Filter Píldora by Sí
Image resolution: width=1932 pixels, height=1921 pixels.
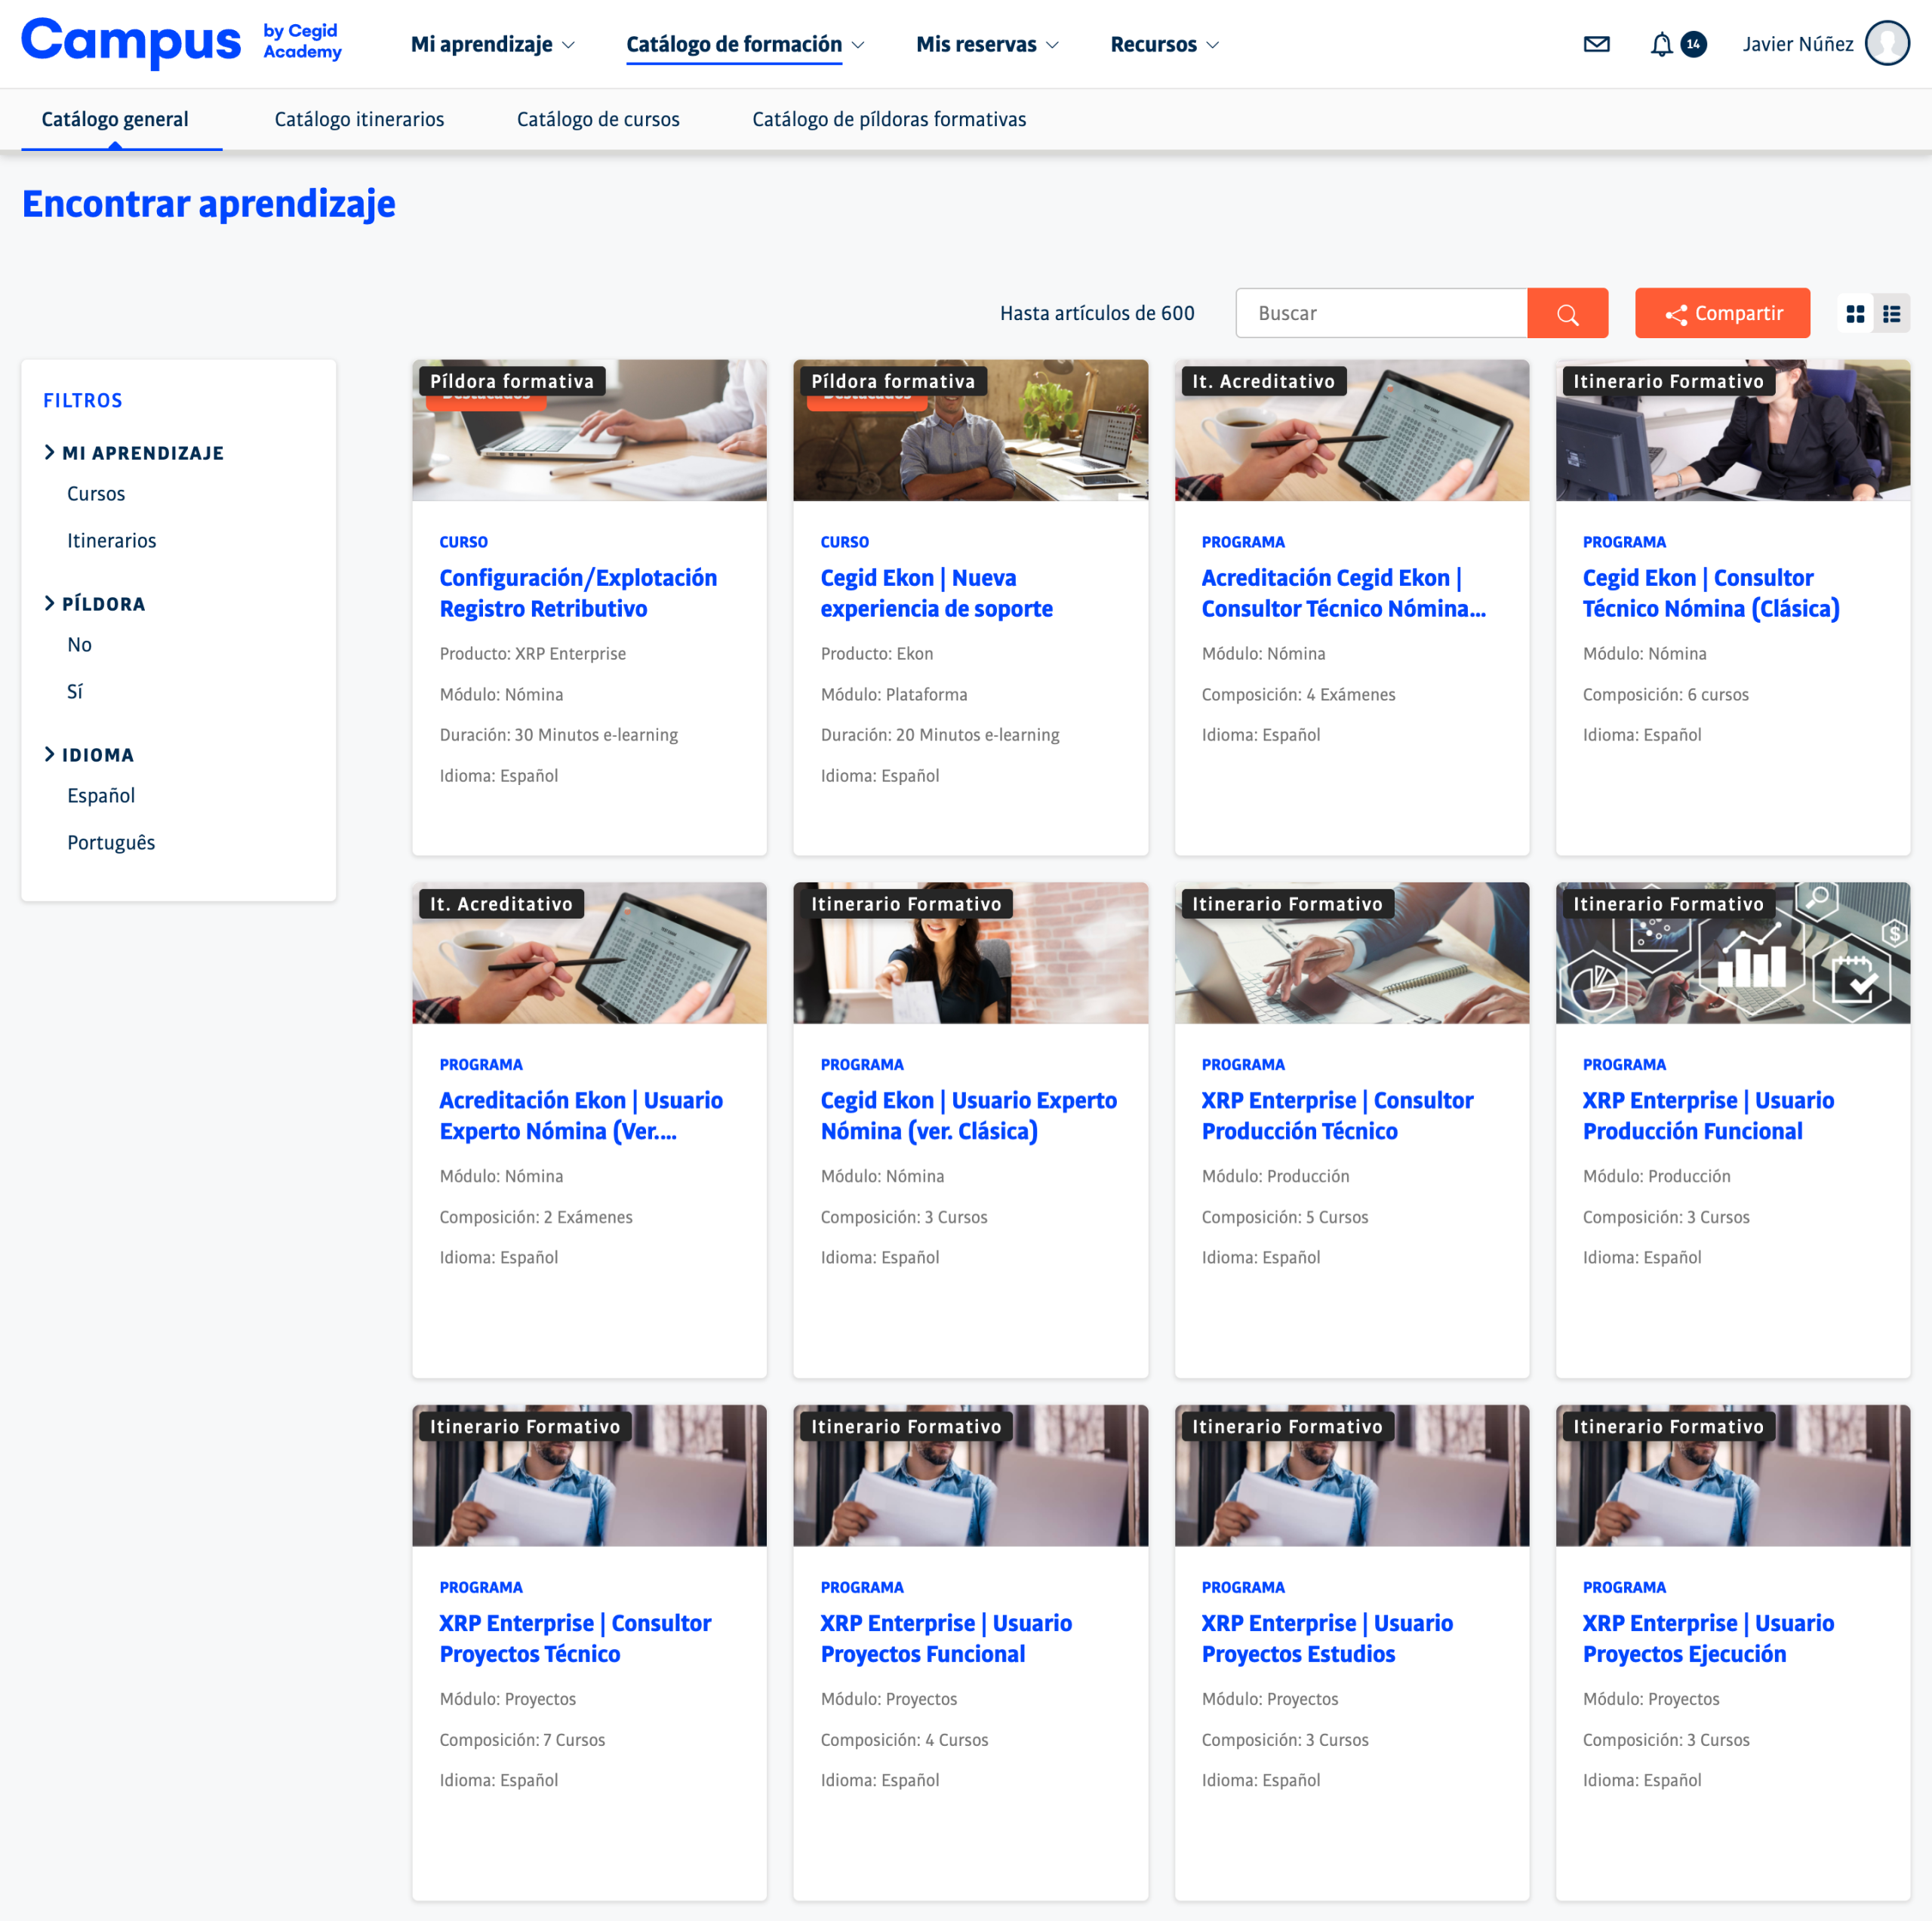pos(75,692)
